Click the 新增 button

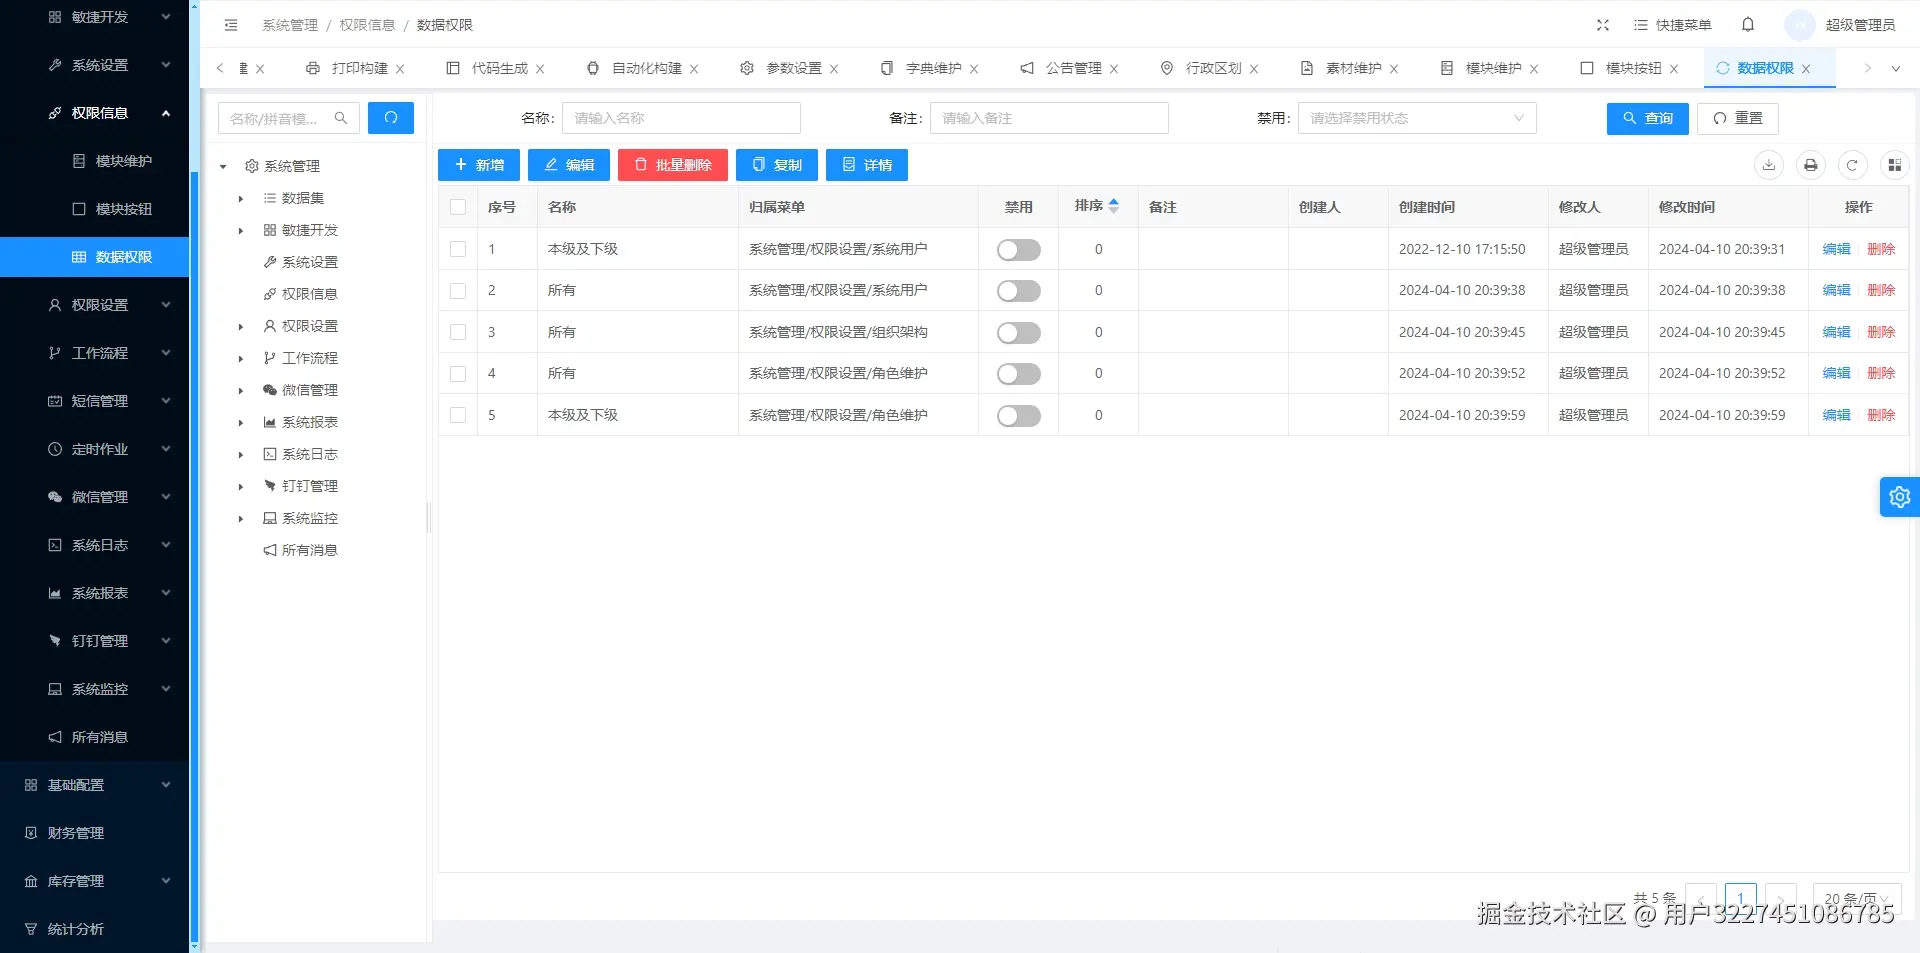click(x=479, y=165)
